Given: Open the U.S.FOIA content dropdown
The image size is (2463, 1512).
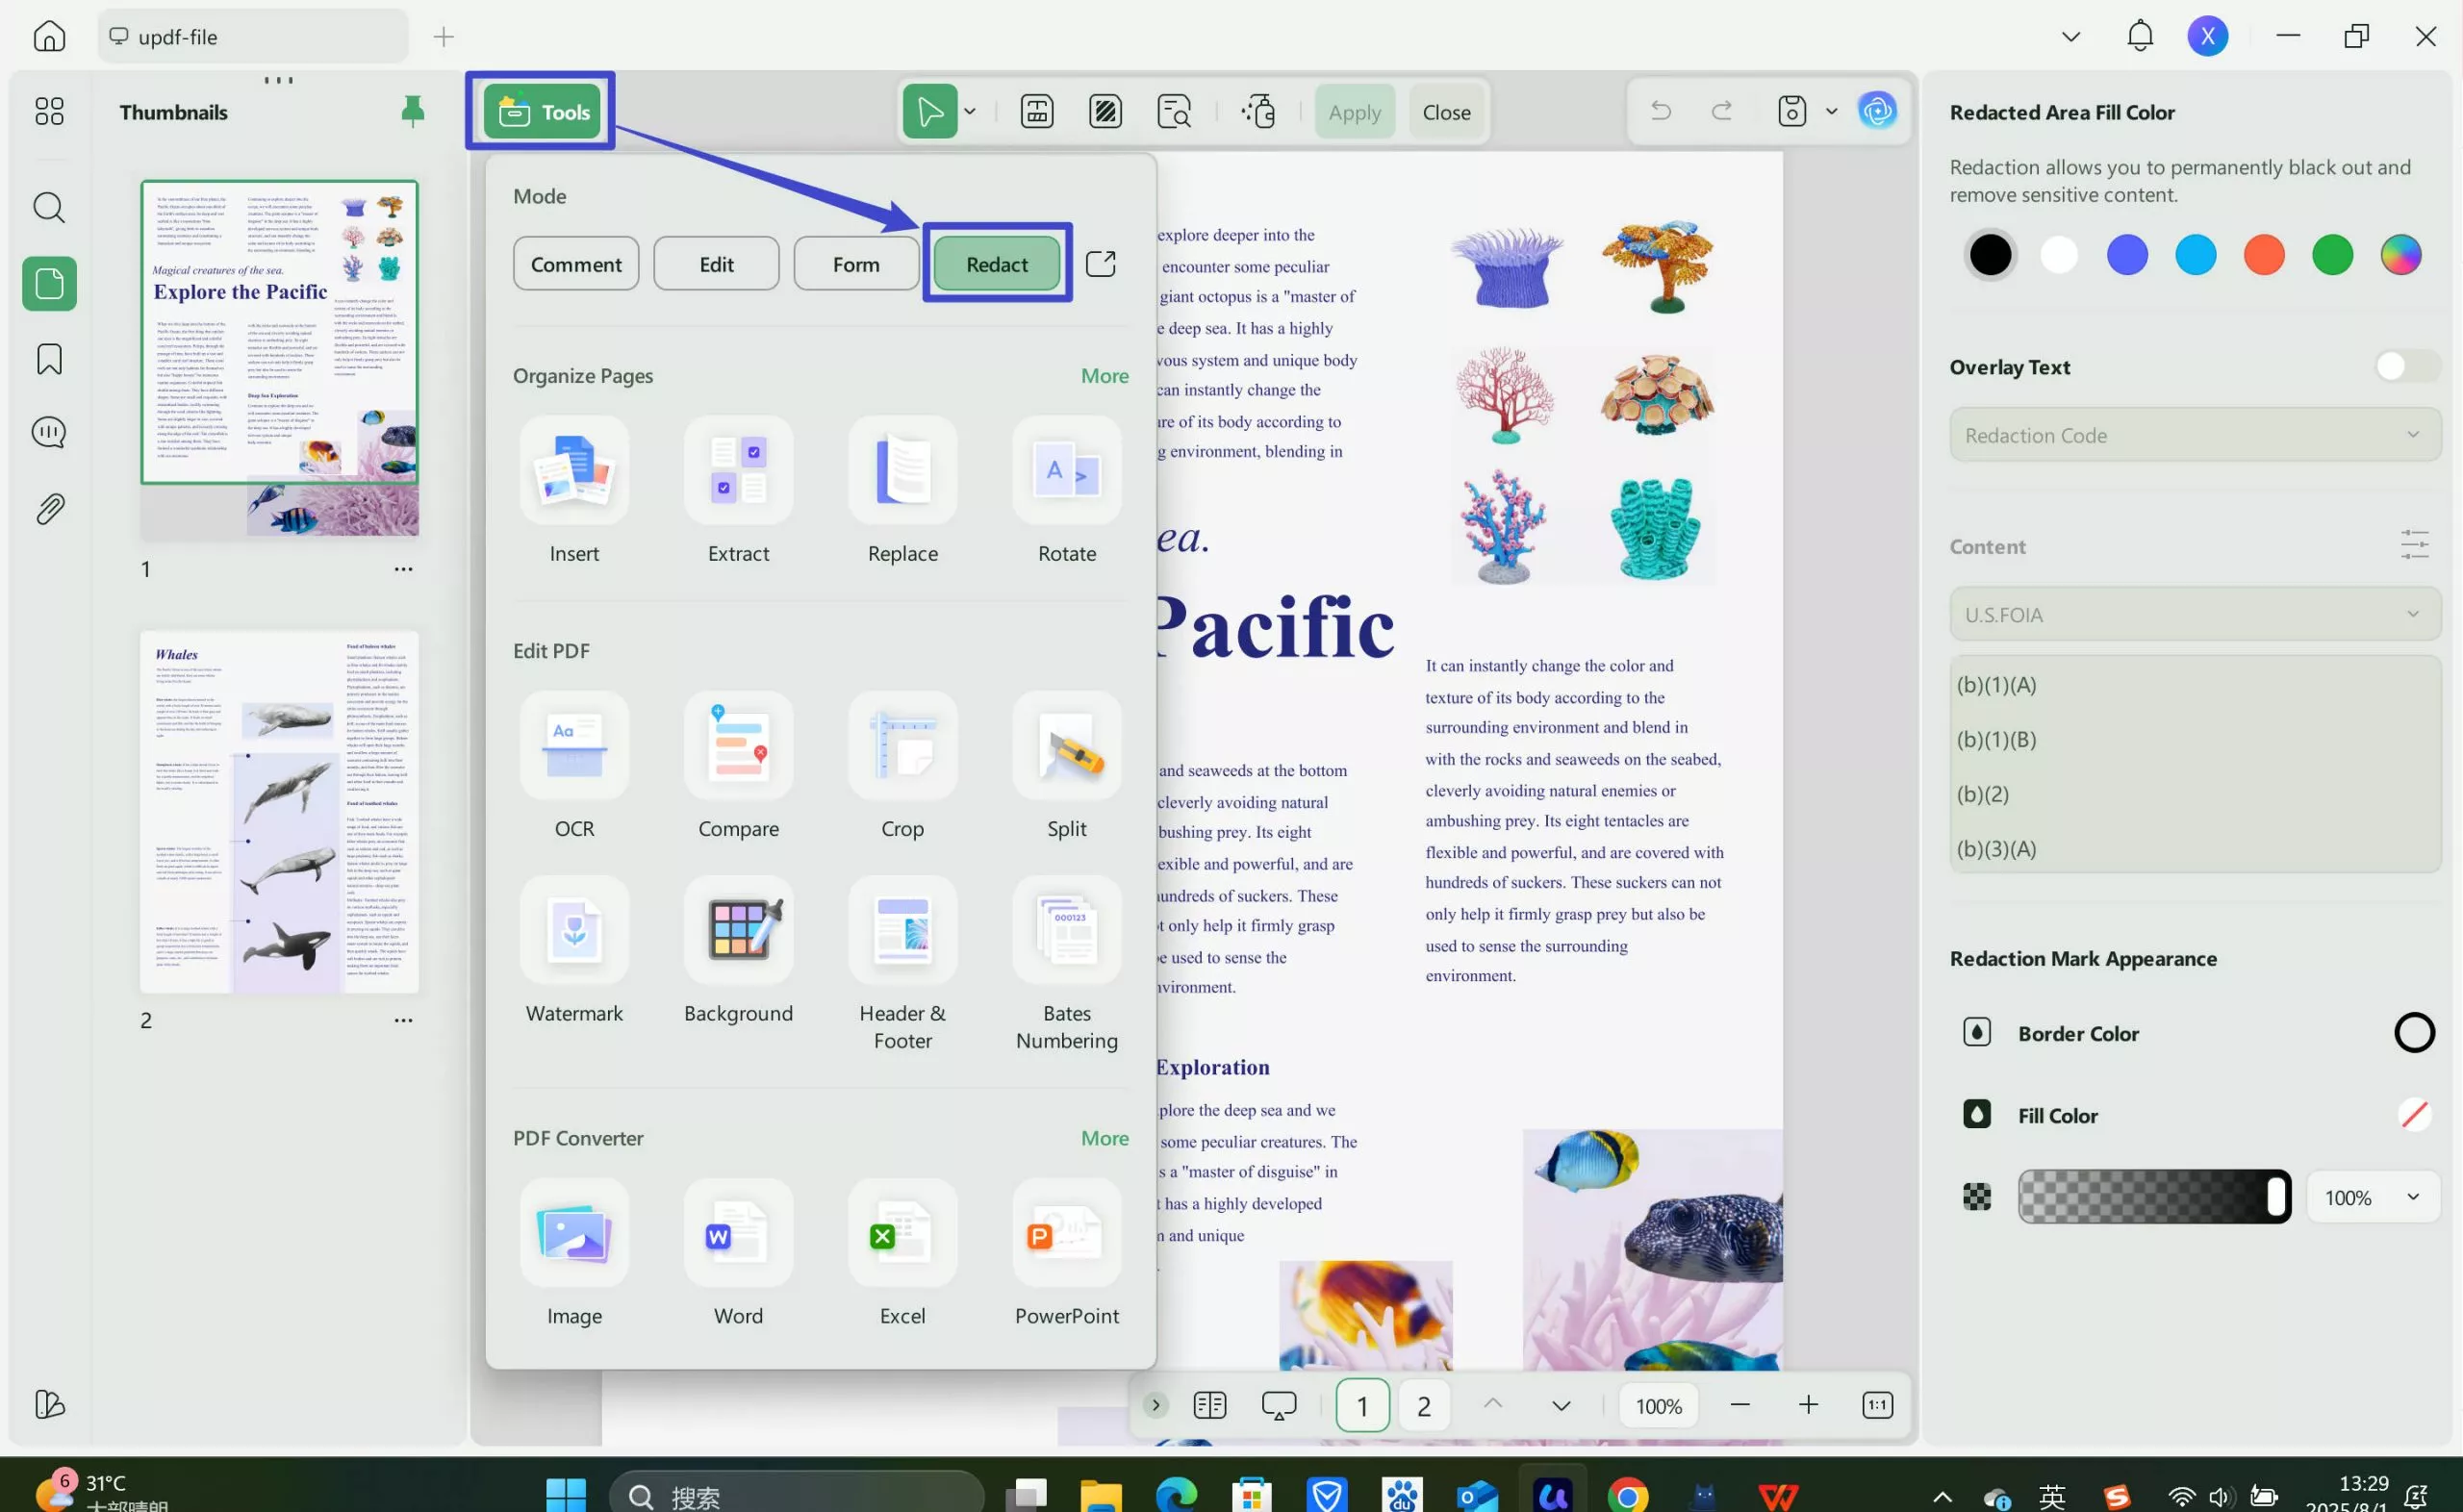Looking at the screenshot, I should coord(2194,614).
